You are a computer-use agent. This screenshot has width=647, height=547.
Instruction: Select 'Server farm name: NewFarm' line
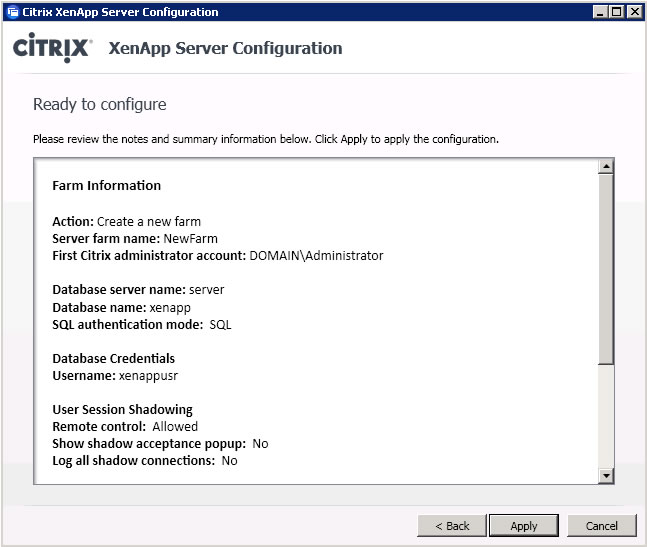pyautogui.click(x=135, y=238)
